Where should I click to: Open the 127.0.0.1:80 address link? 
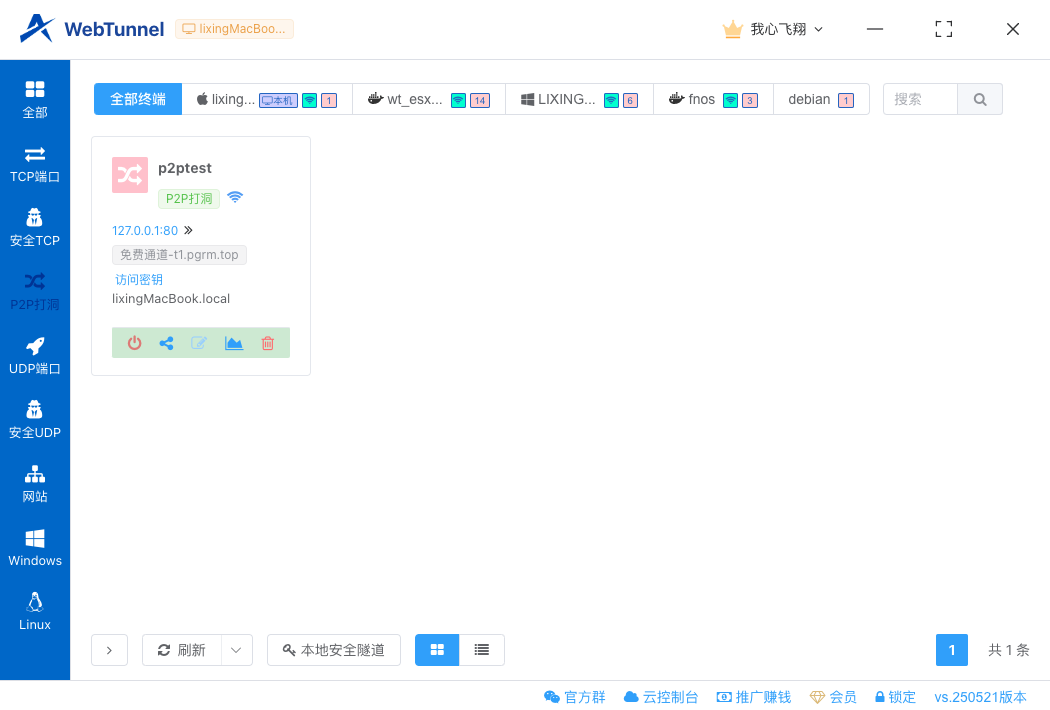click(x=145, y=230)
